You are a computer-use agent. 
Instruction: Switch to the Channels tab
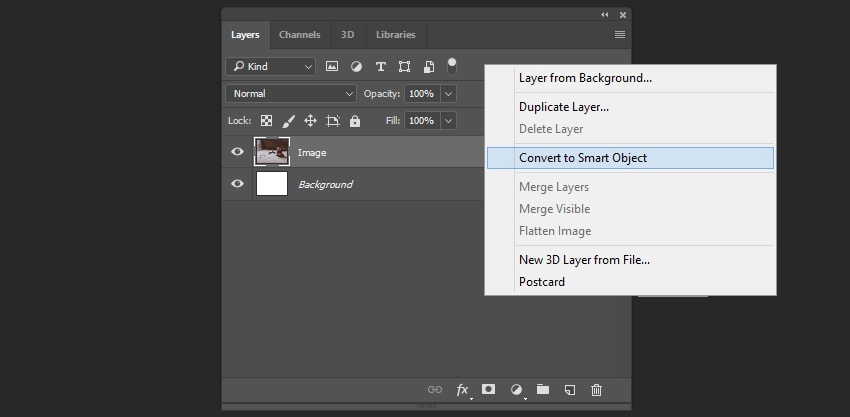pyautogui.click(x=299, y=35)
